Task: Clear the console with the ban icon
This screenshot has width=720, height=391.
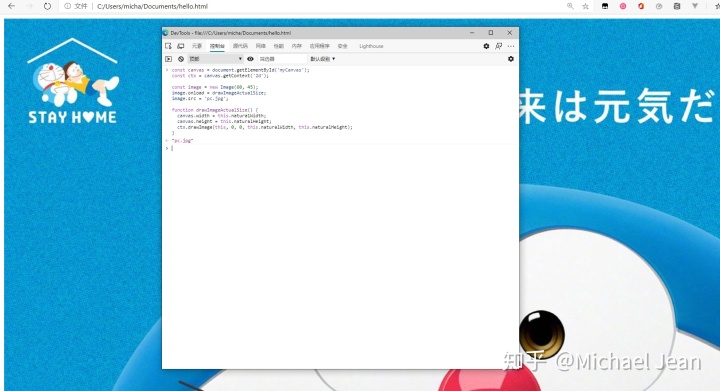Action: pyautogui.click(x=181, y=59)
